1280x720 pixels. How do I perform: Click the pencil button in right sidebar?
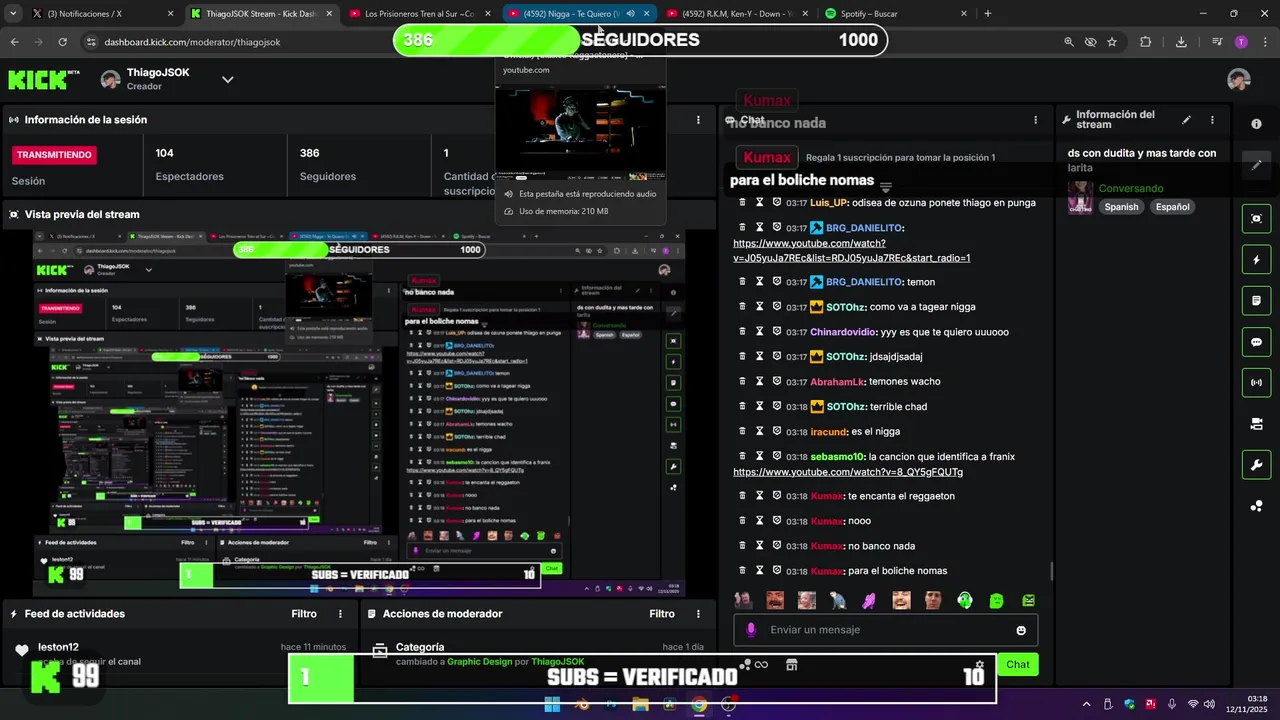[1256, 165]
